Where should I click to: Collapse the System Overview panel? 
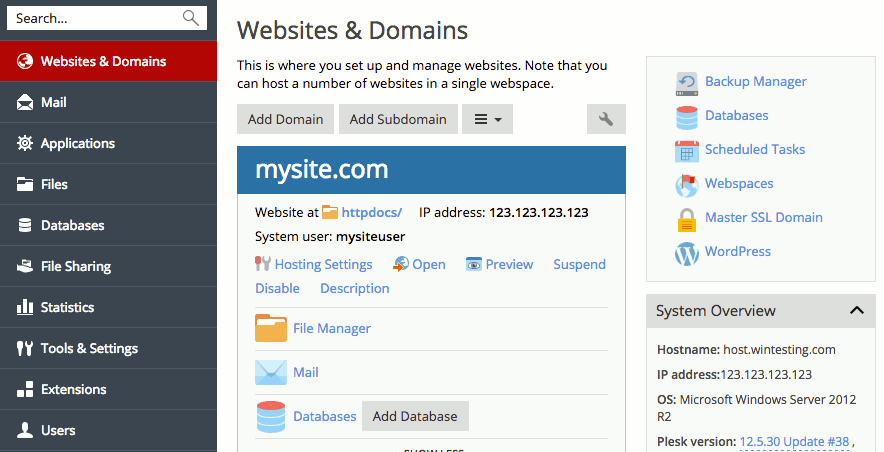point(857,310)
